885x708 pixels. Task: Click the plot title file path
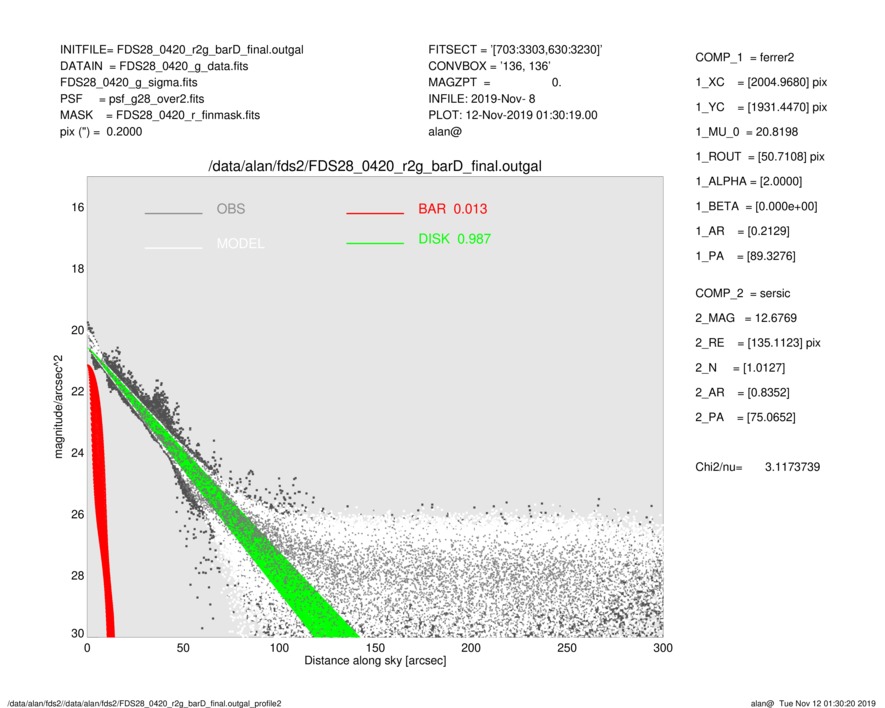[x=375, y=166]
